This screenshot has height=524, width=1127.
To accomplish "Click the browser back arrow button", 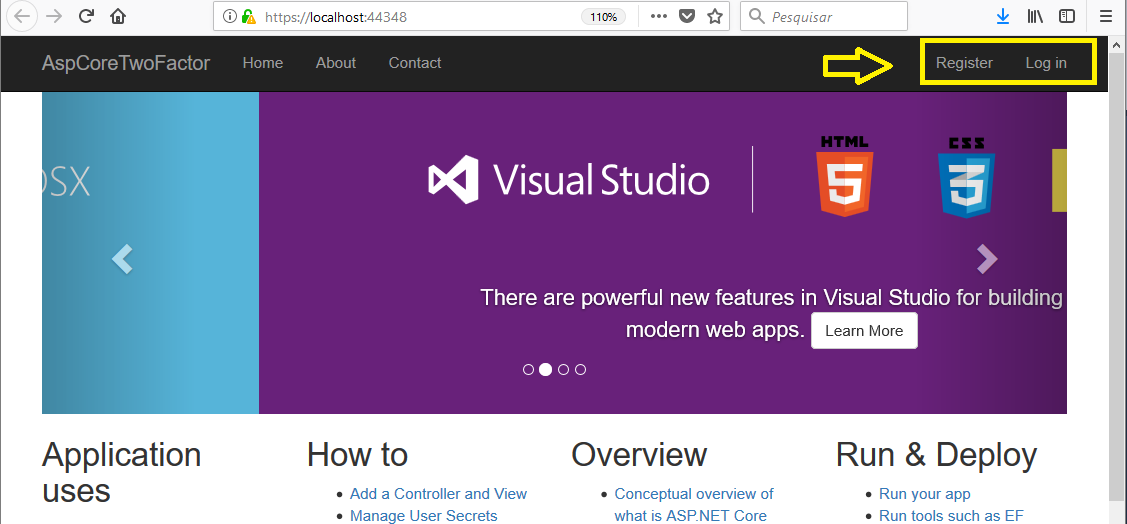I will (x=22, y=17).
